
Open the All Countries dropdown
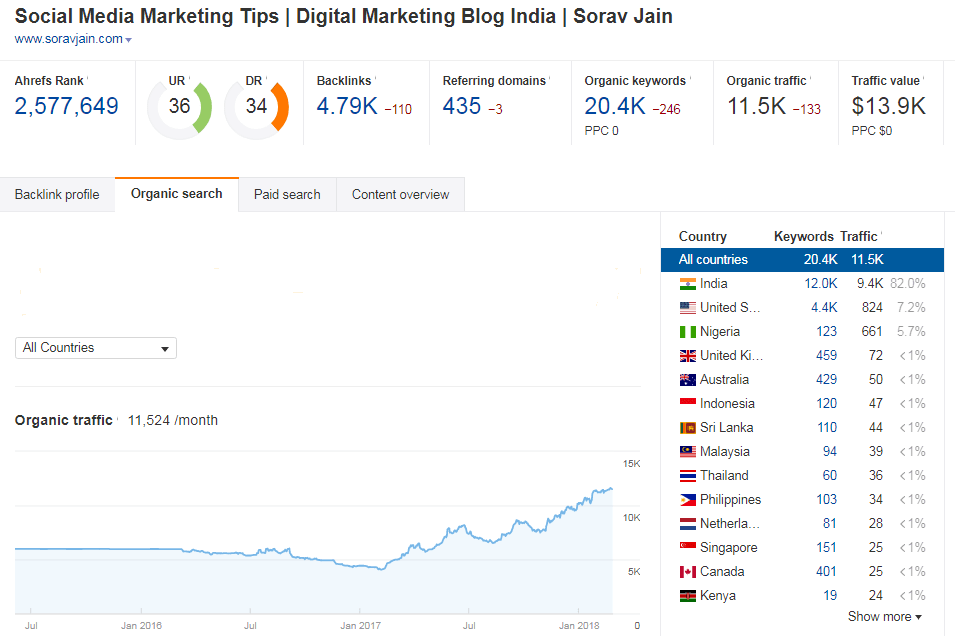tap(95, 347)
